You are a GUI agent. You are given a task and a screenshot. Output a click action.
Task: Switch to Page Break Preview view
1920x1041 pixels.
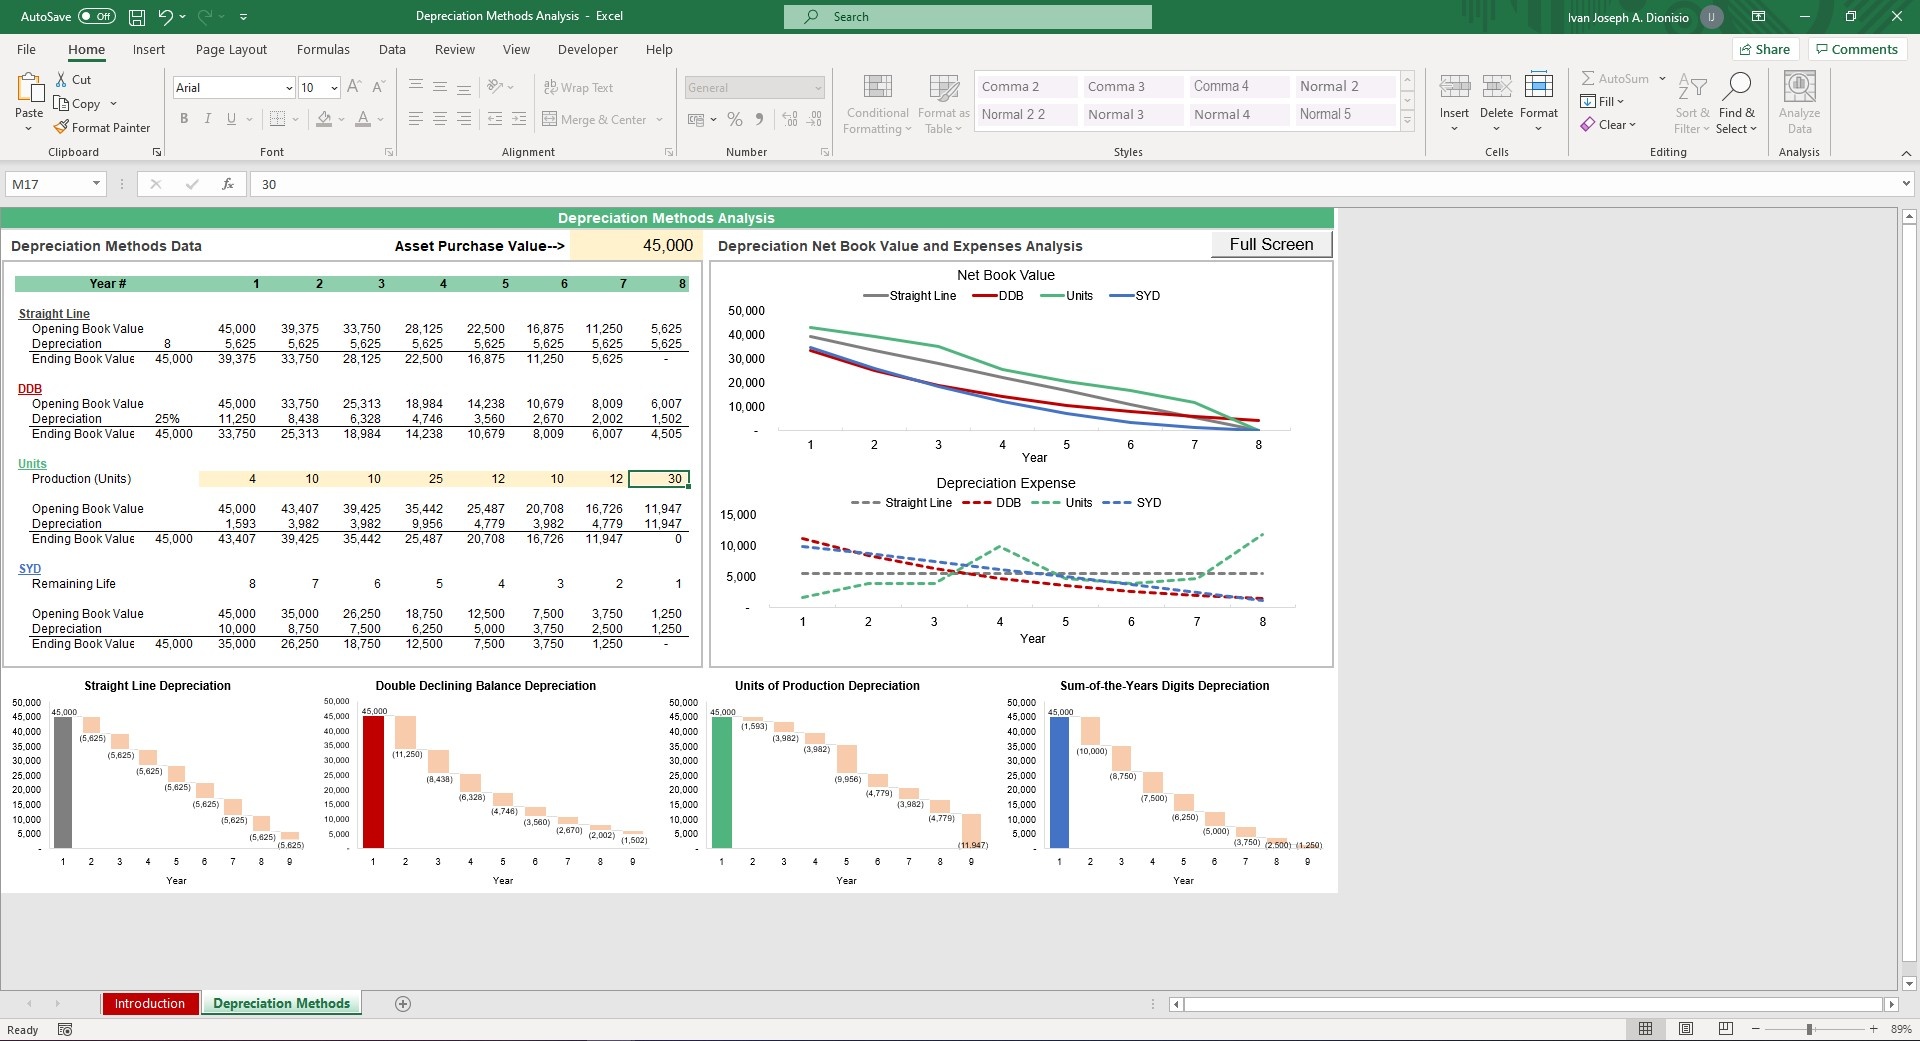point(1725,1029)
